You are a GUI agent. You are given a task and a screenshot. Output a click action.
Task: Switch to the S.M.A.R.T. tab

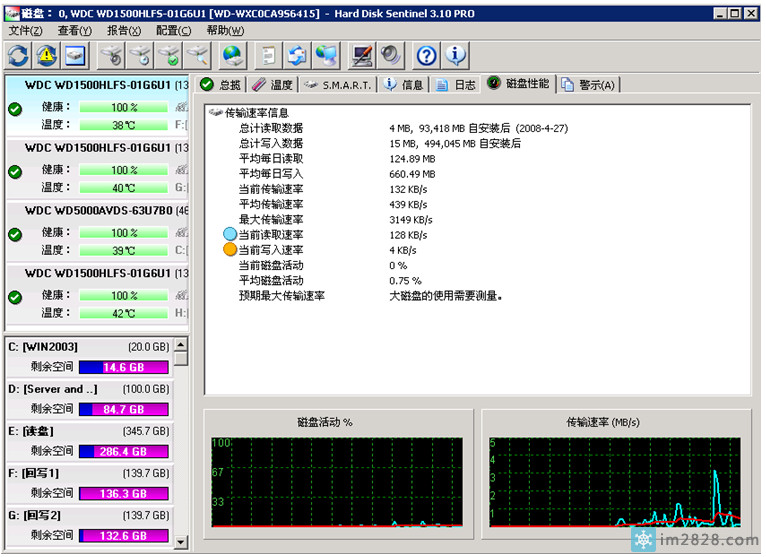coord(338,85)
